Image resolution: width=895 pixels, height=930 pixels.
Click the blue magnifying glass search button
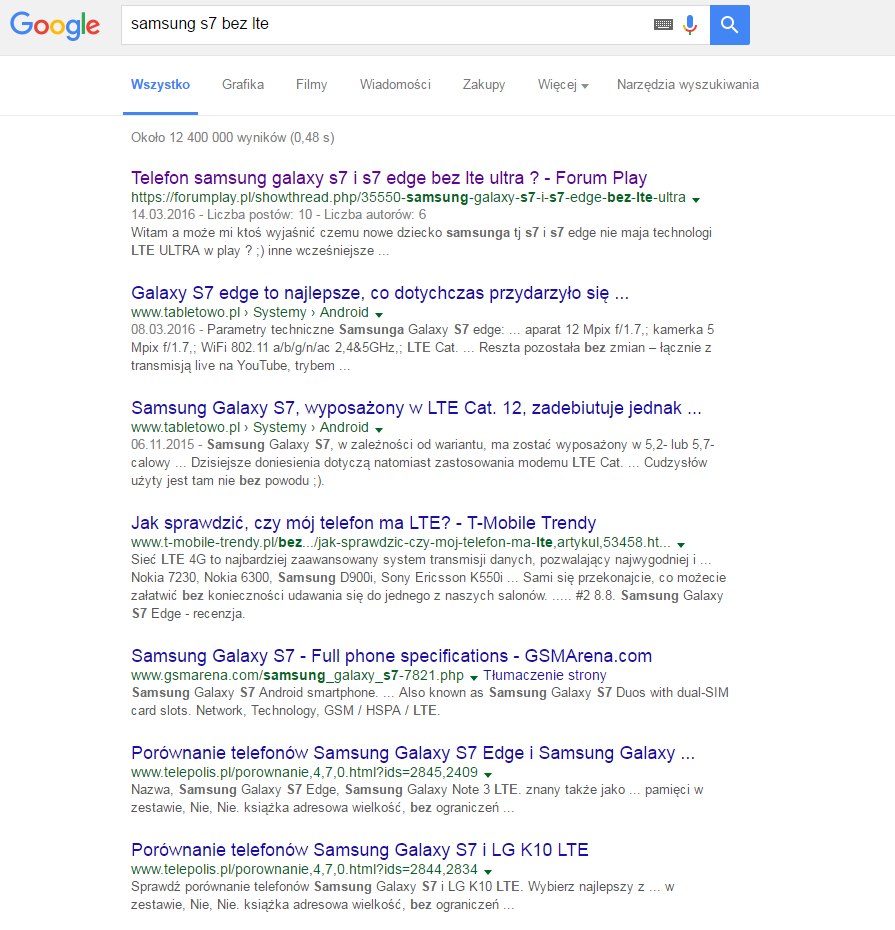pos(729,24)
